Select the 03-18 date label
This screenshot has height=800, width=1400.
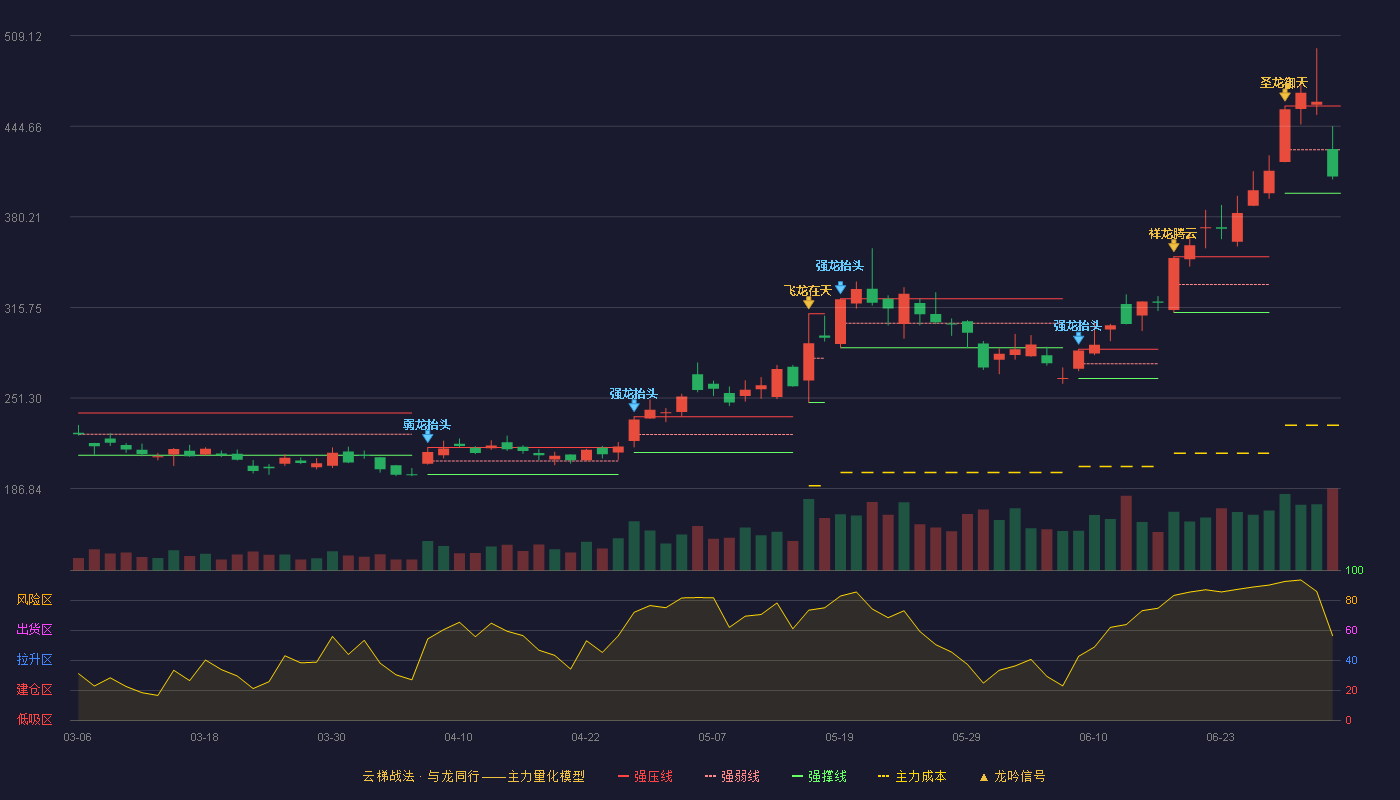pos(204,737)
